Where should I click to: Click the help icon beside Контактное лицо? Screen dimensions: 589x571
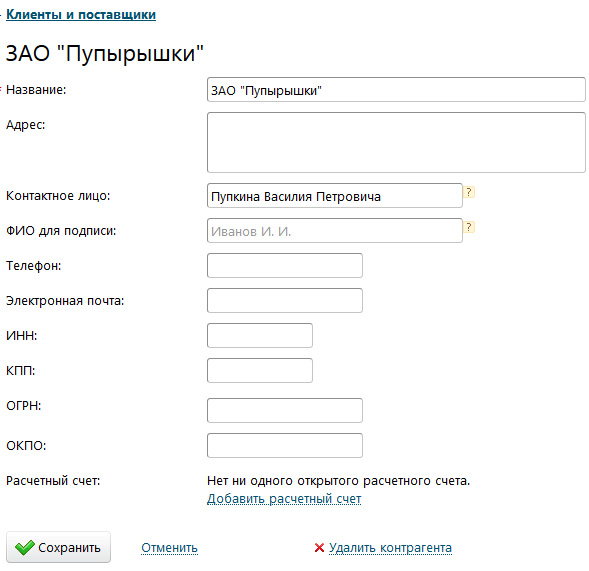click(x=469, y=192)
